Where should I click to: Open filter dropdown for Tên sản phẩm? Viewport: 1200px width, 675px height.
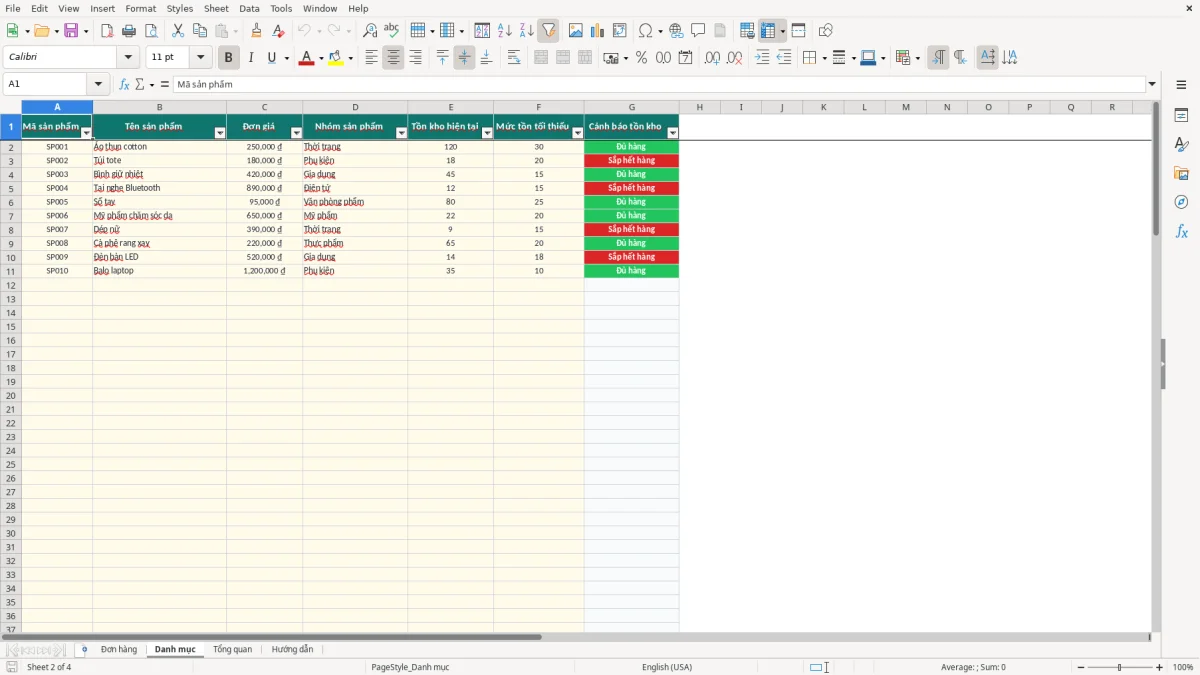(x=220, y=133)
